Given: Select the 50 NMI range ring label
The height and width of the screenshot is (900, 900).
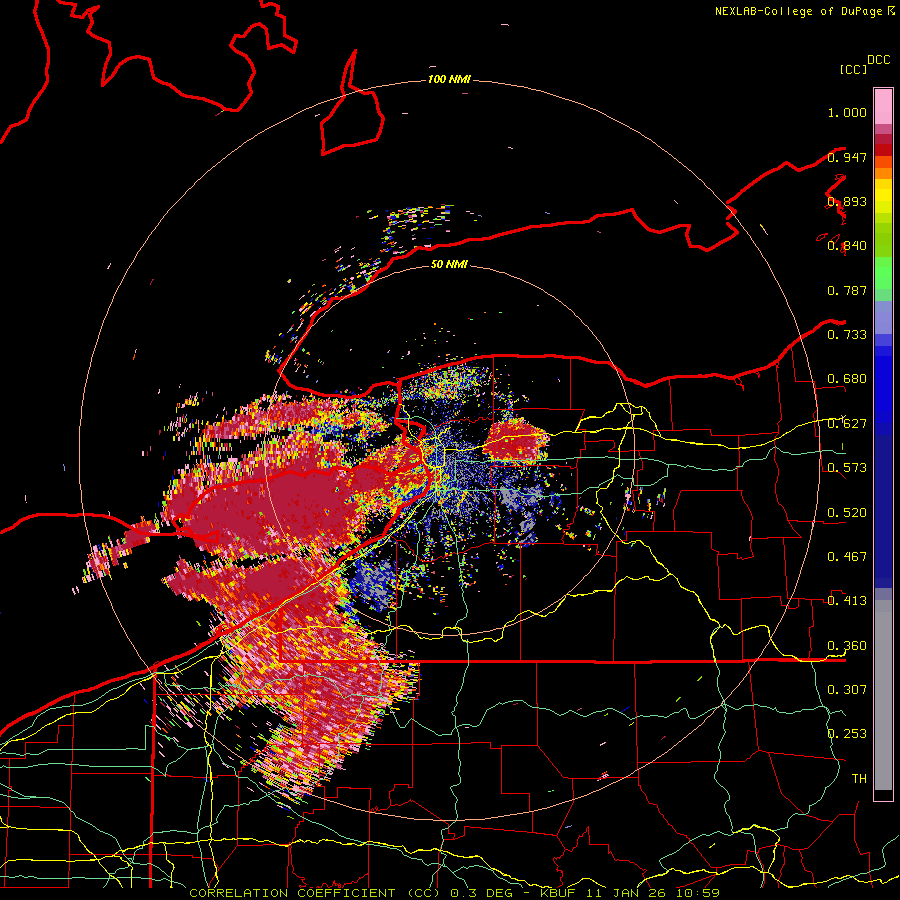Looking at the screenshot, I should click(x=449, y=264).
